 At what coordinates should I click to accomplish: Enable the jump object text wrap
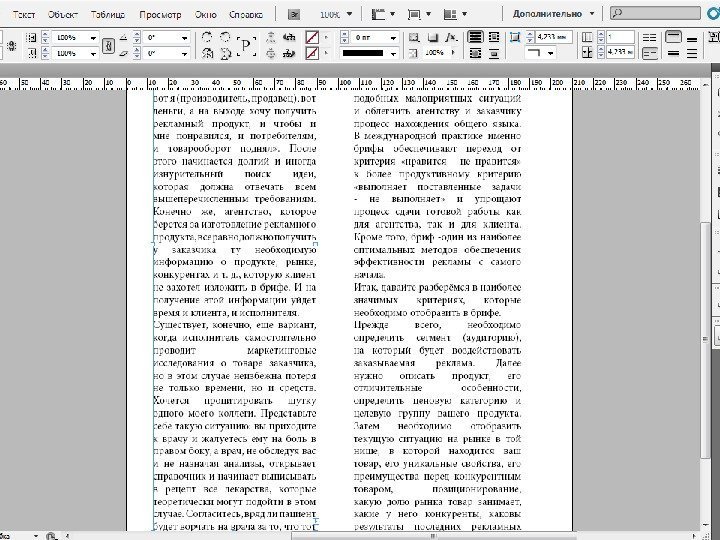(494, 54)
